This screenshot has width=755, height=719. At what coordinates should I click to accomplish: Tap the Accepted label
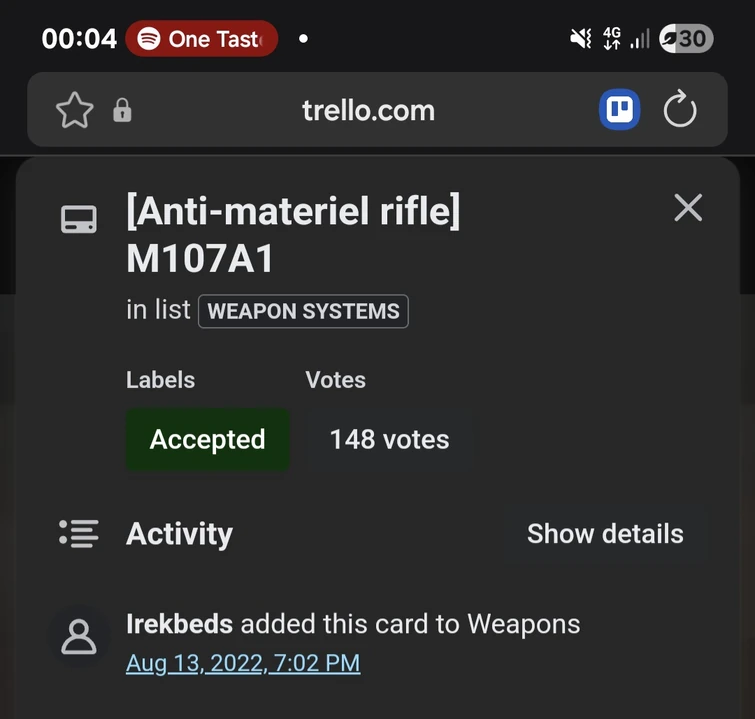(x=207, y=439)
